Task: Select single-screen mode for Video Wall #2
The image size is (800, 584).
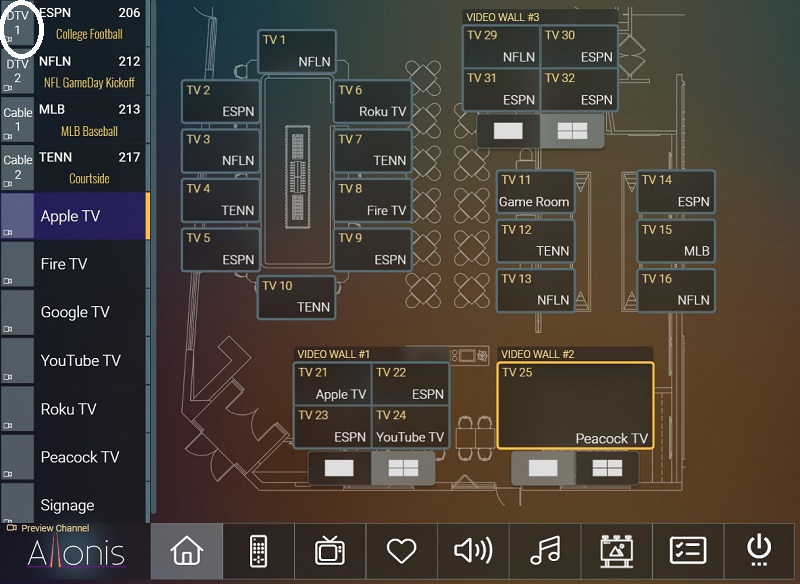Action: click(543, 468)
